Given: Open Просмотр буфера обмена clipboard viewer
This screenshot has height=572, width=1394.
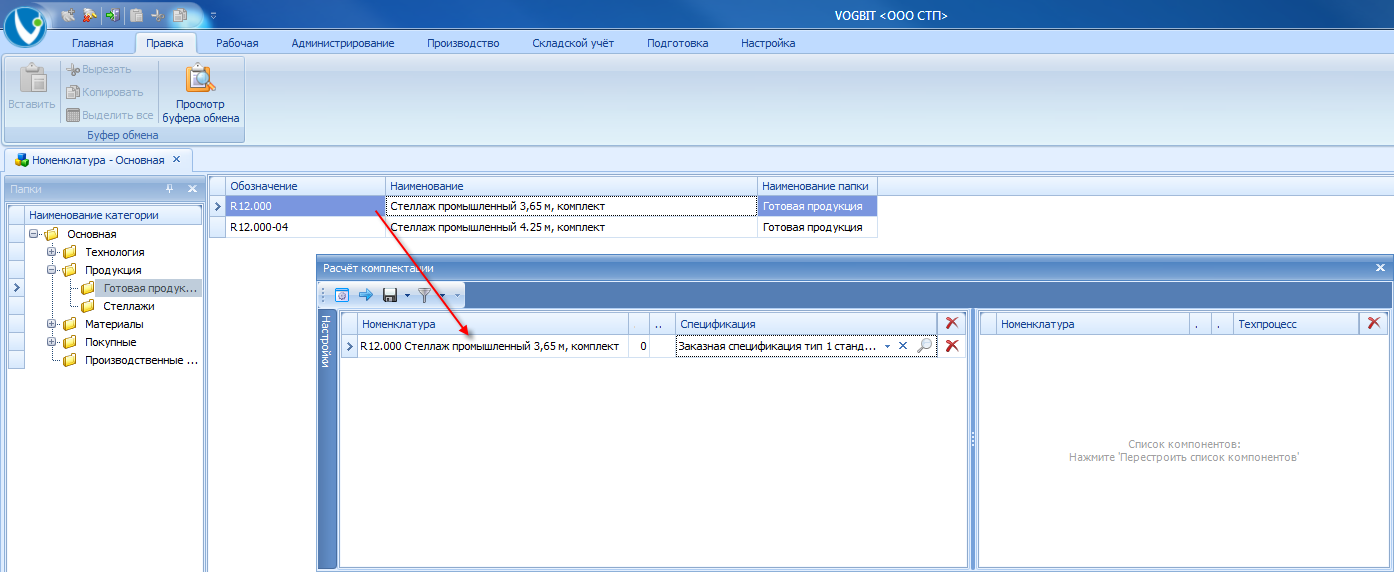Looking at the screenshot, I should pyautogui.click(x=201, y=92).
